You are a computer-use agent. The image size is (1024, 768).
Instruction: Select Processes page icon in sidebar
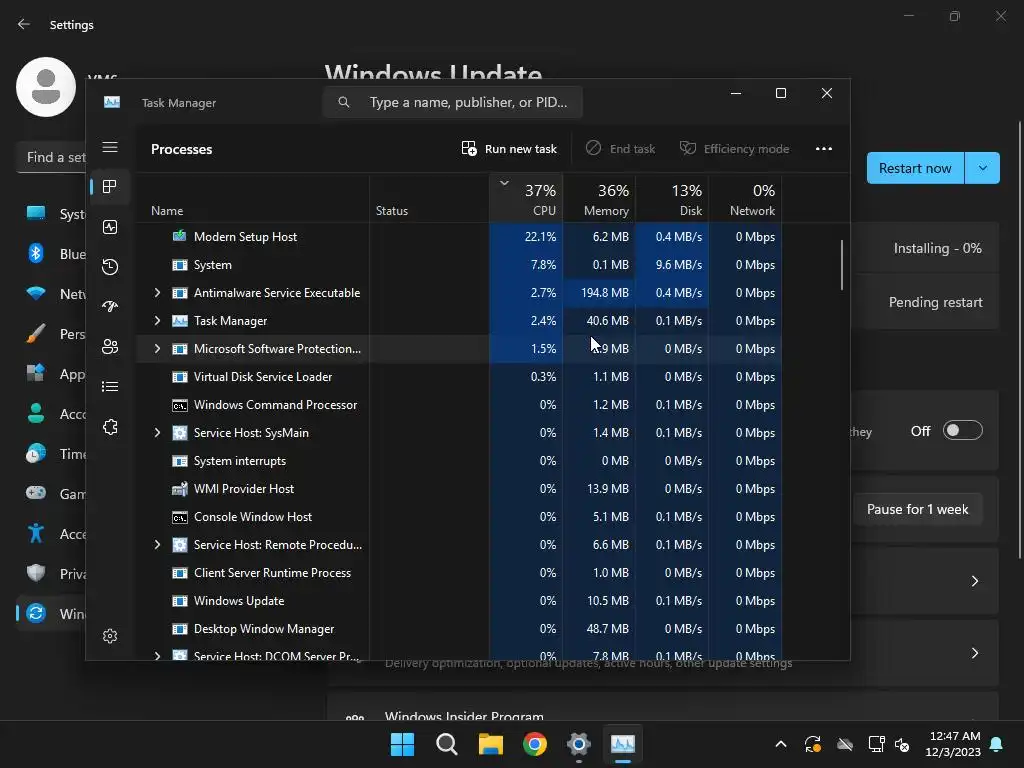[110, 187]
